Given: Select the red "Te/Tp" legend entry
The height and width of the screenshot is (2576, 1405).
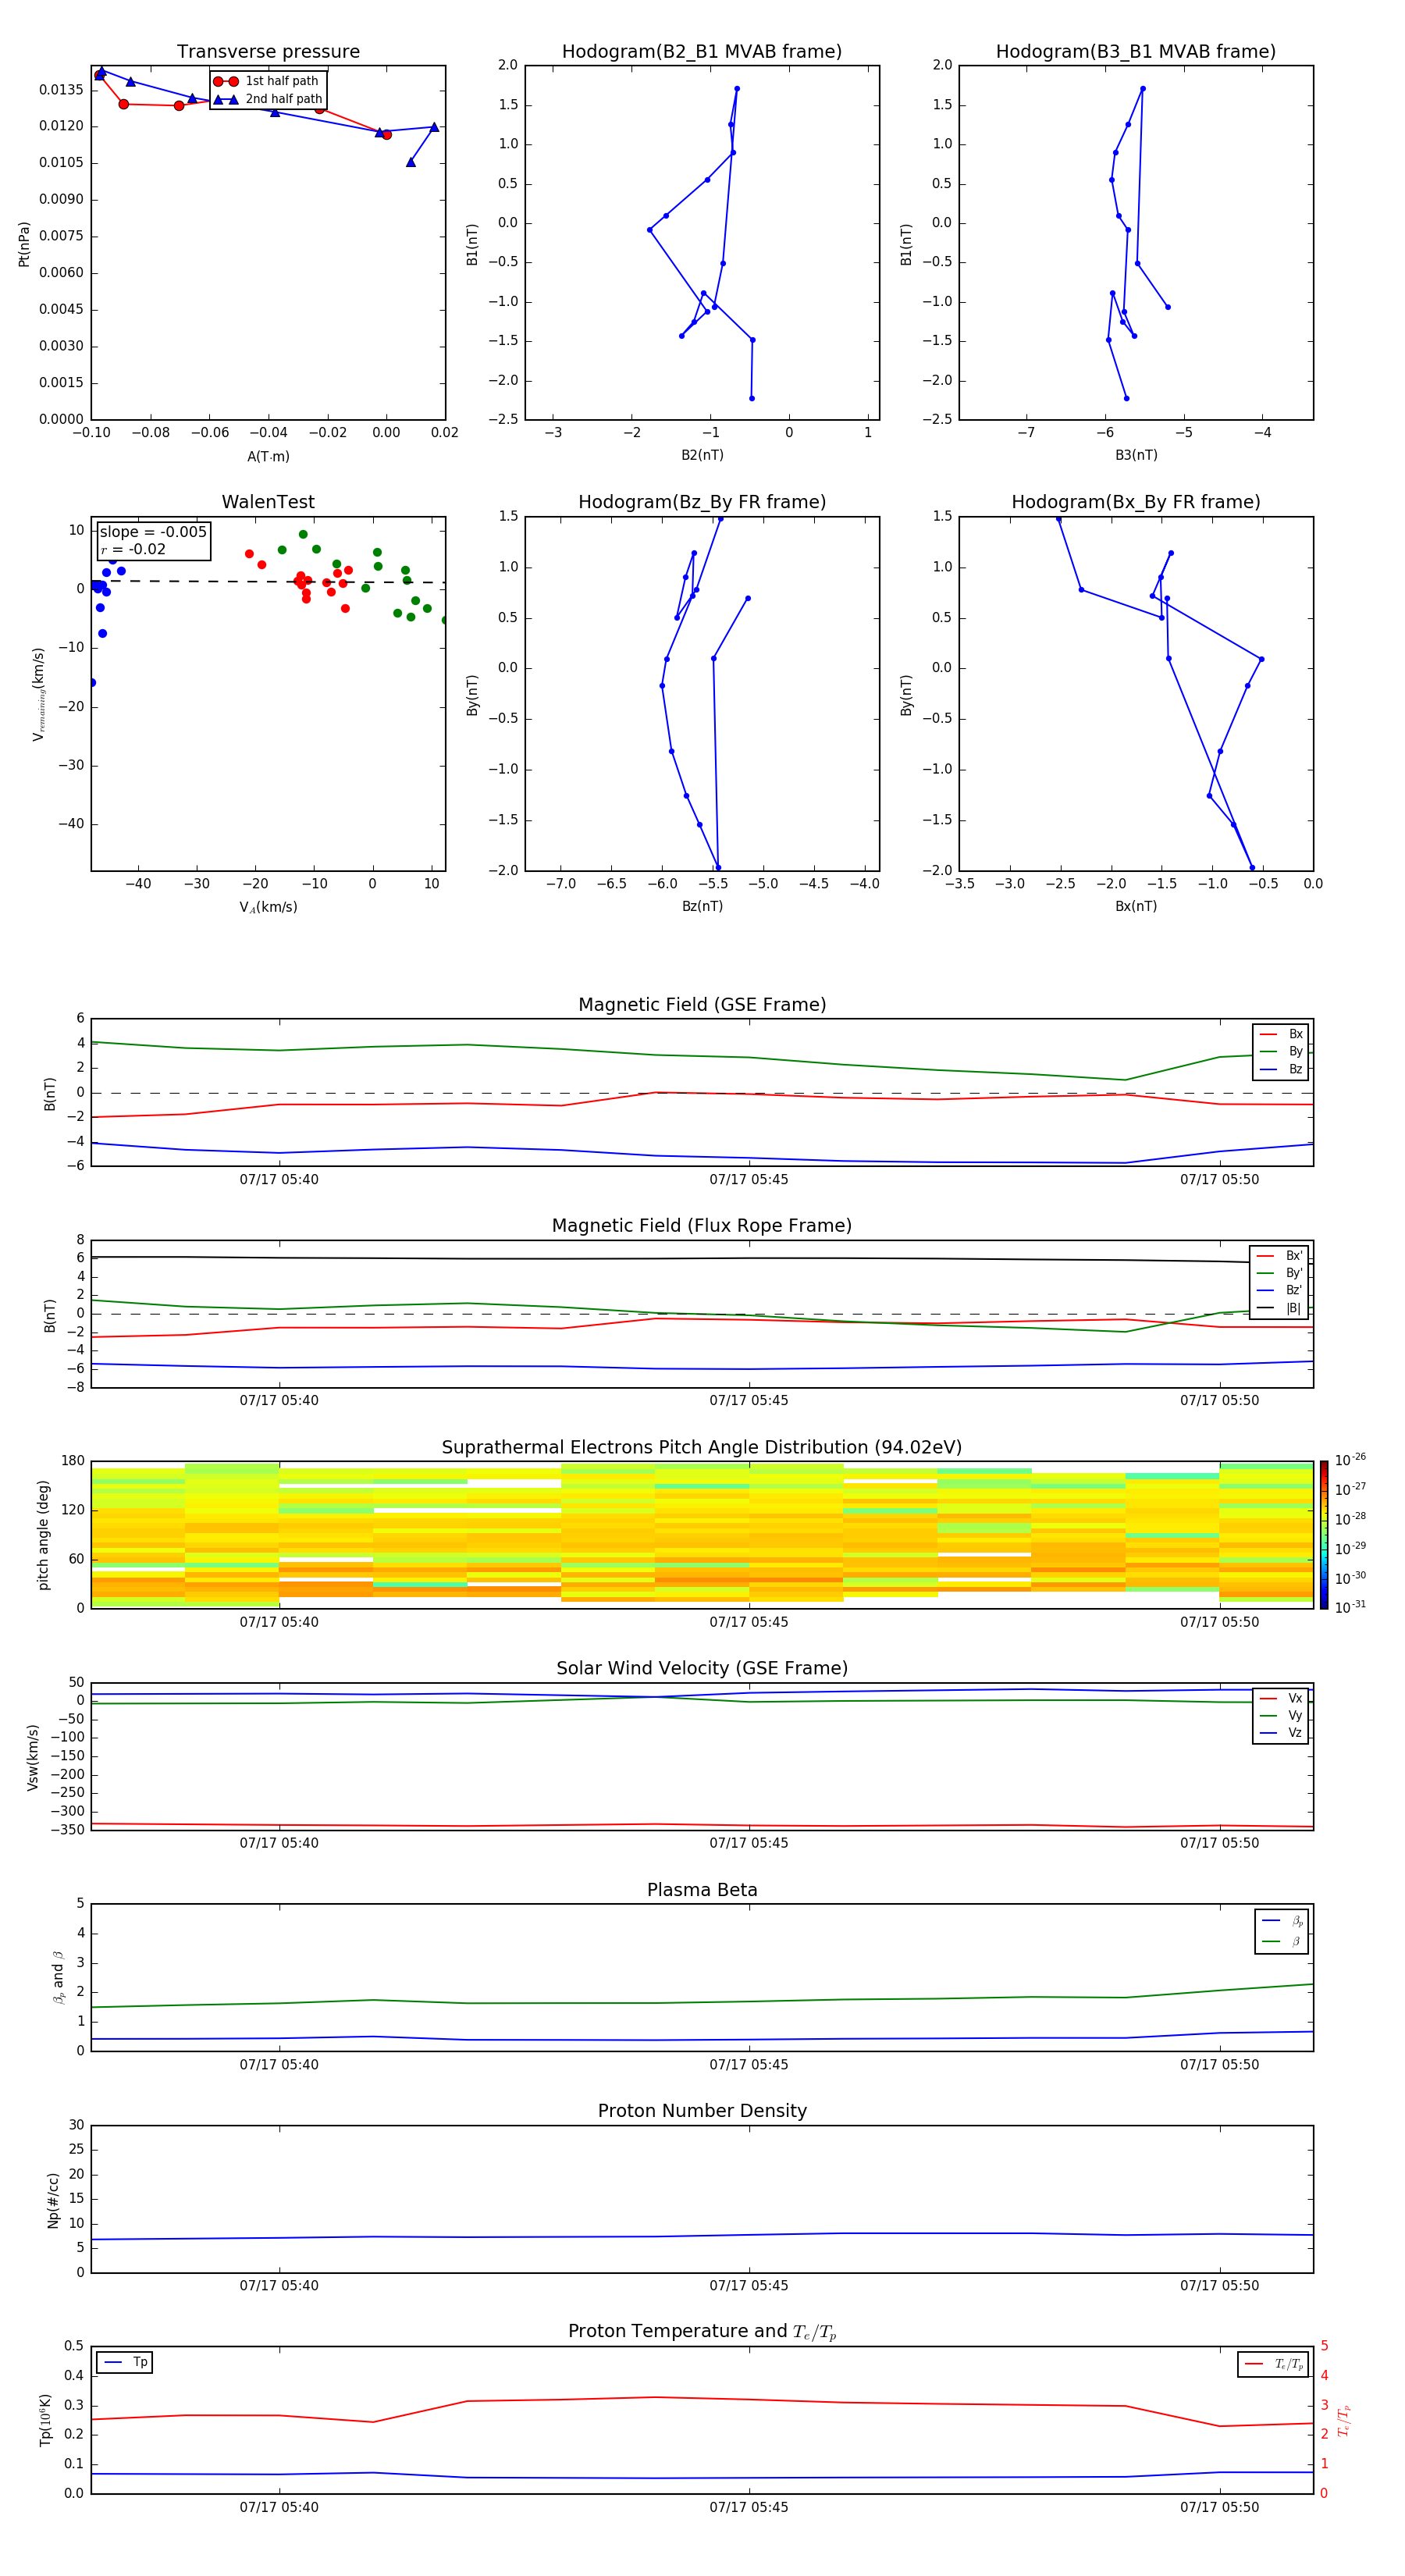Looking at the screenshot, I should pos(1273,2364).
